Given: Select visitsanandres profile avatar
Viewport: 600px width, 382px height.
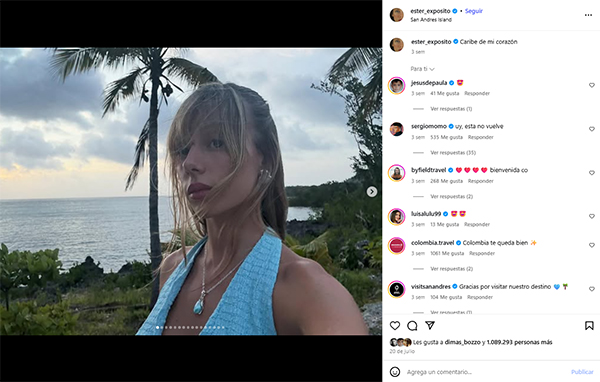Looking at the screenshot, I should [397, 289].
